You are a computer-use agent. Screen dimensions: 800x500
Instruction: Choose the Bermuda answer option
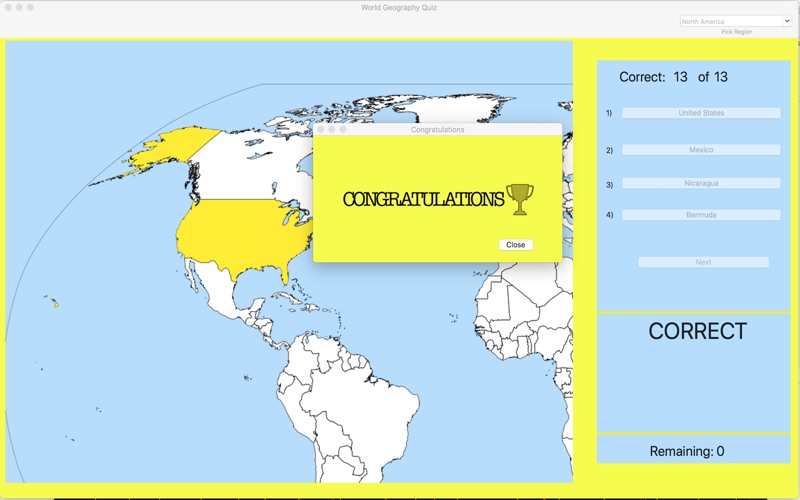click(x=701, y=215)
